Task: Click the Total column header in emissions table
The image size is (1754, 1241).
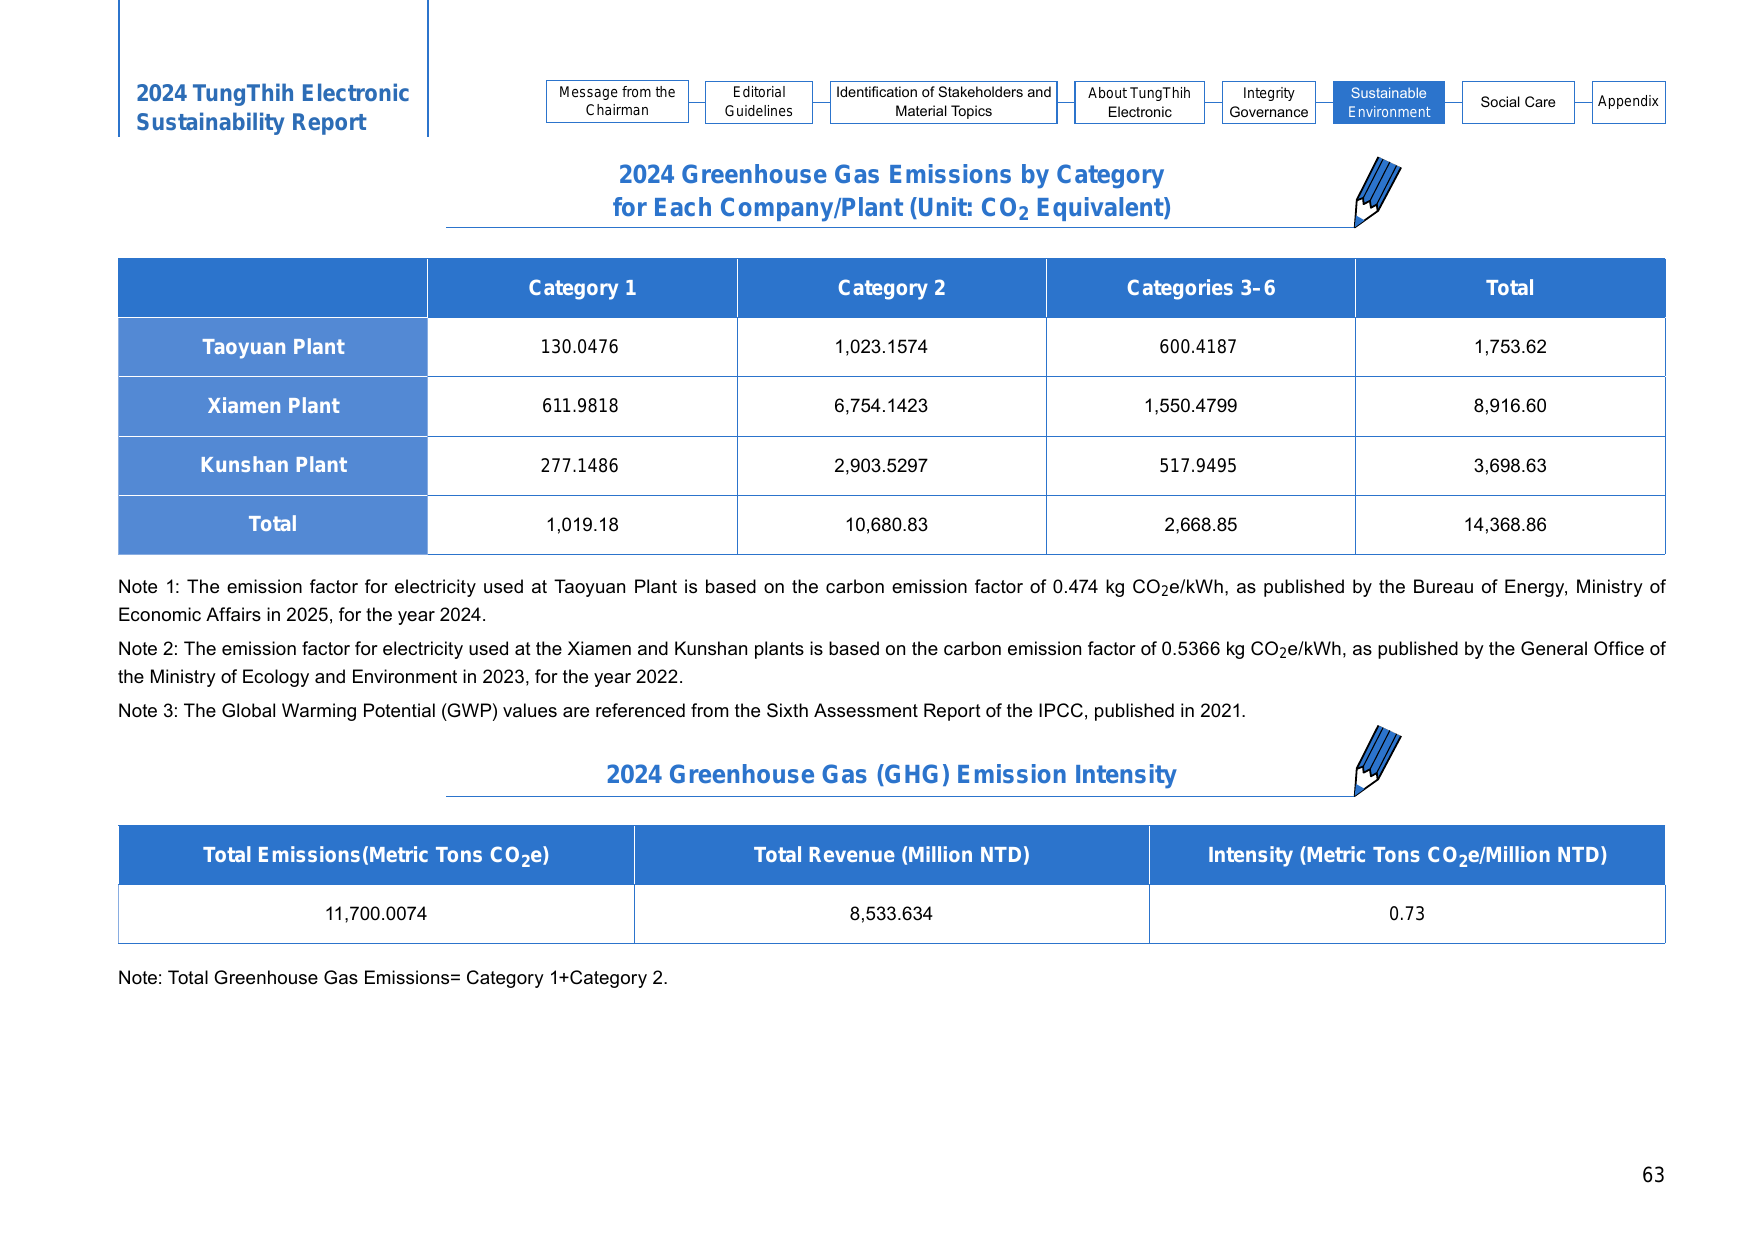Action: pyautogui.click(x=1510, y=288)
